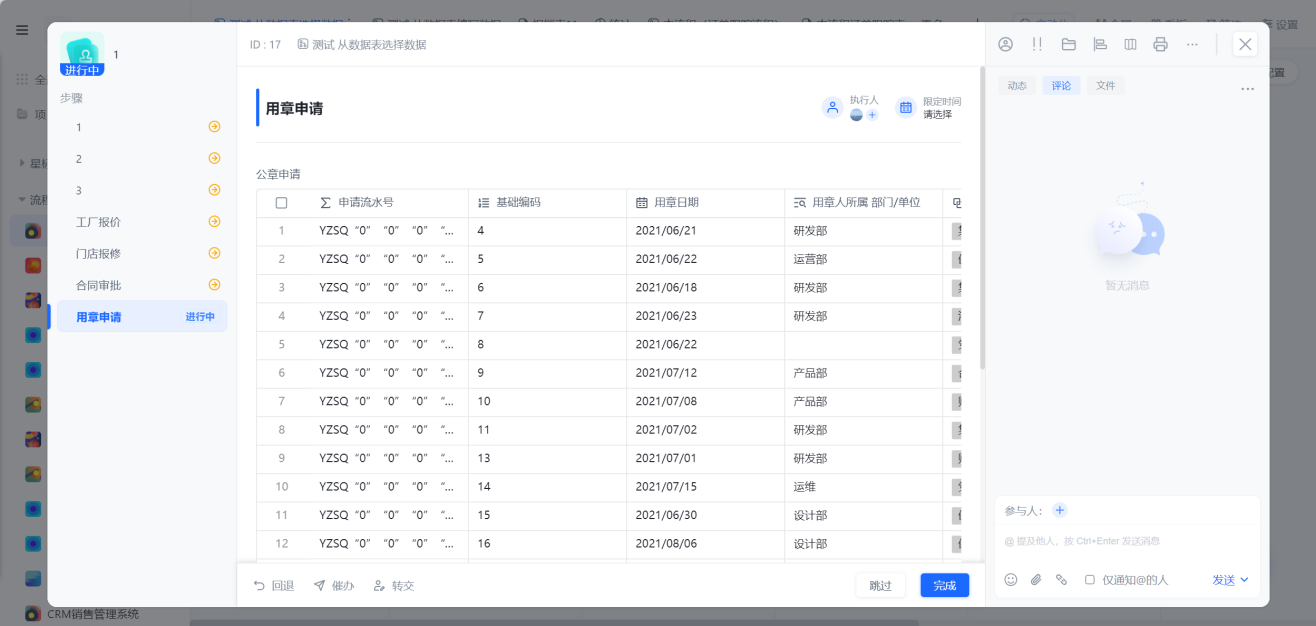Add participant with plus next to 参与人
Image resolution: width=1316 pixels, height=626 pixels.
pyautogui.click(x=1060, y=510)
